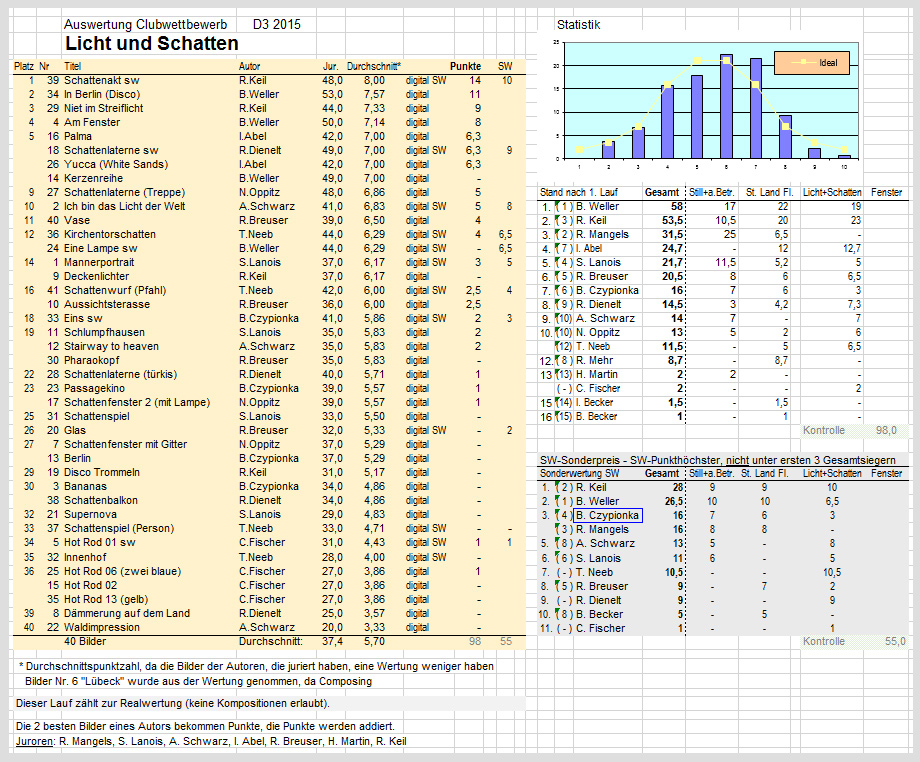Click the title "Kirchentorschatten"
This screenshot has width=920, height=762.
(110, 235)
